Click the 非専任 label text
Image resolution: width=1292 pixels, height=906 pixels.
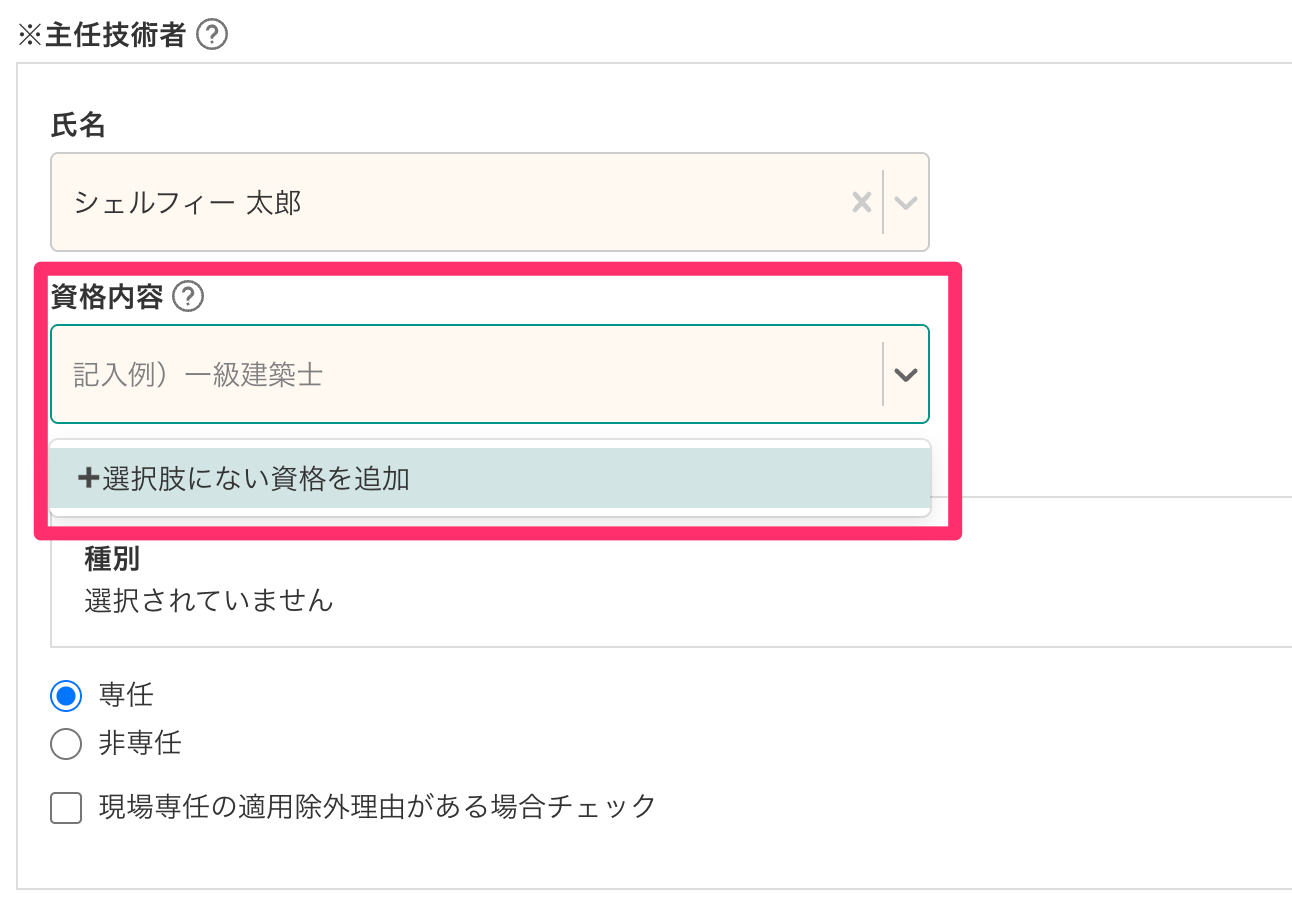click(x=140, y=744)
